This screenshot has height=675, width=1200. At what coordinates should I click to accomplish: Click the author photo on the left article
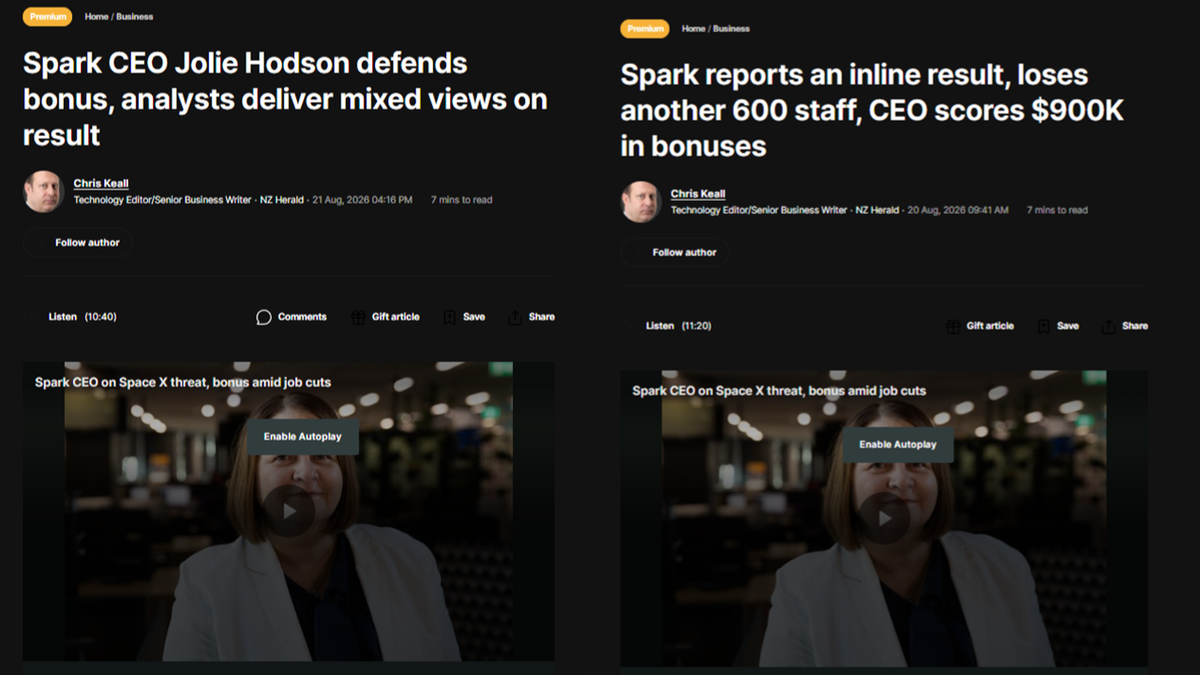[x=44, y=191]
